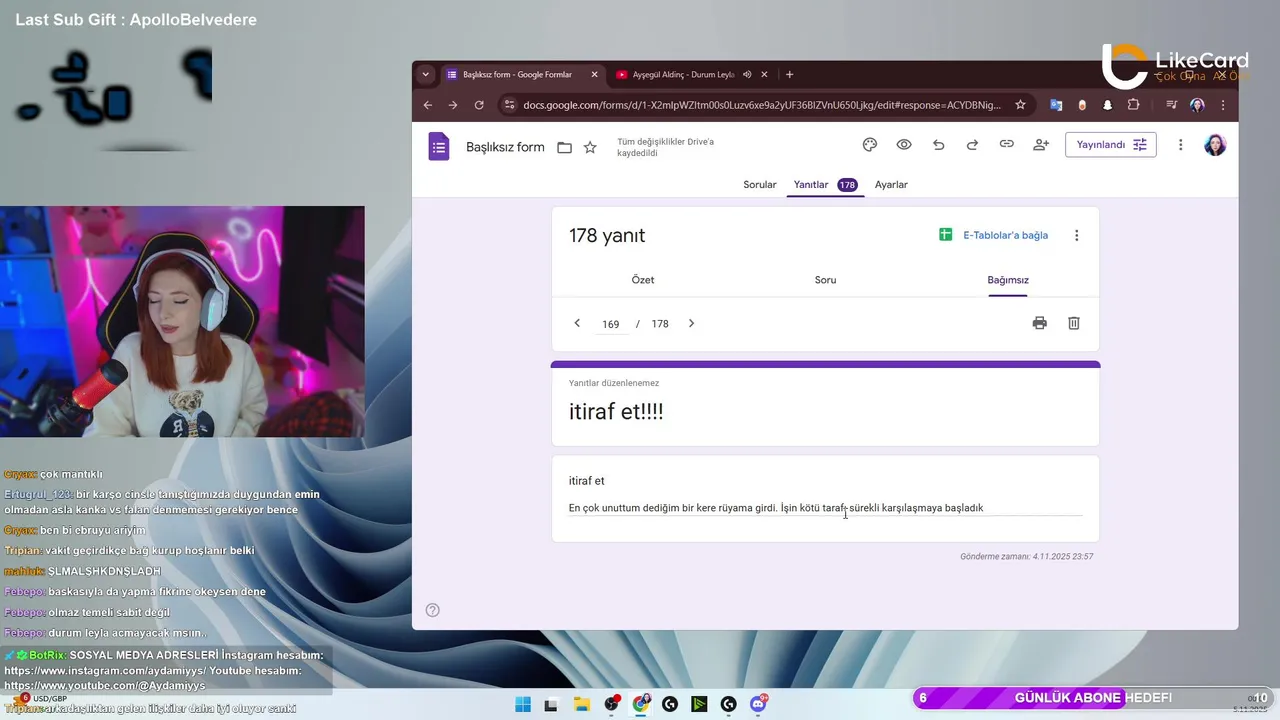1280x720 pixels.
Task: Click the docs.google.com address bar
Action: (x=762, y=105)
